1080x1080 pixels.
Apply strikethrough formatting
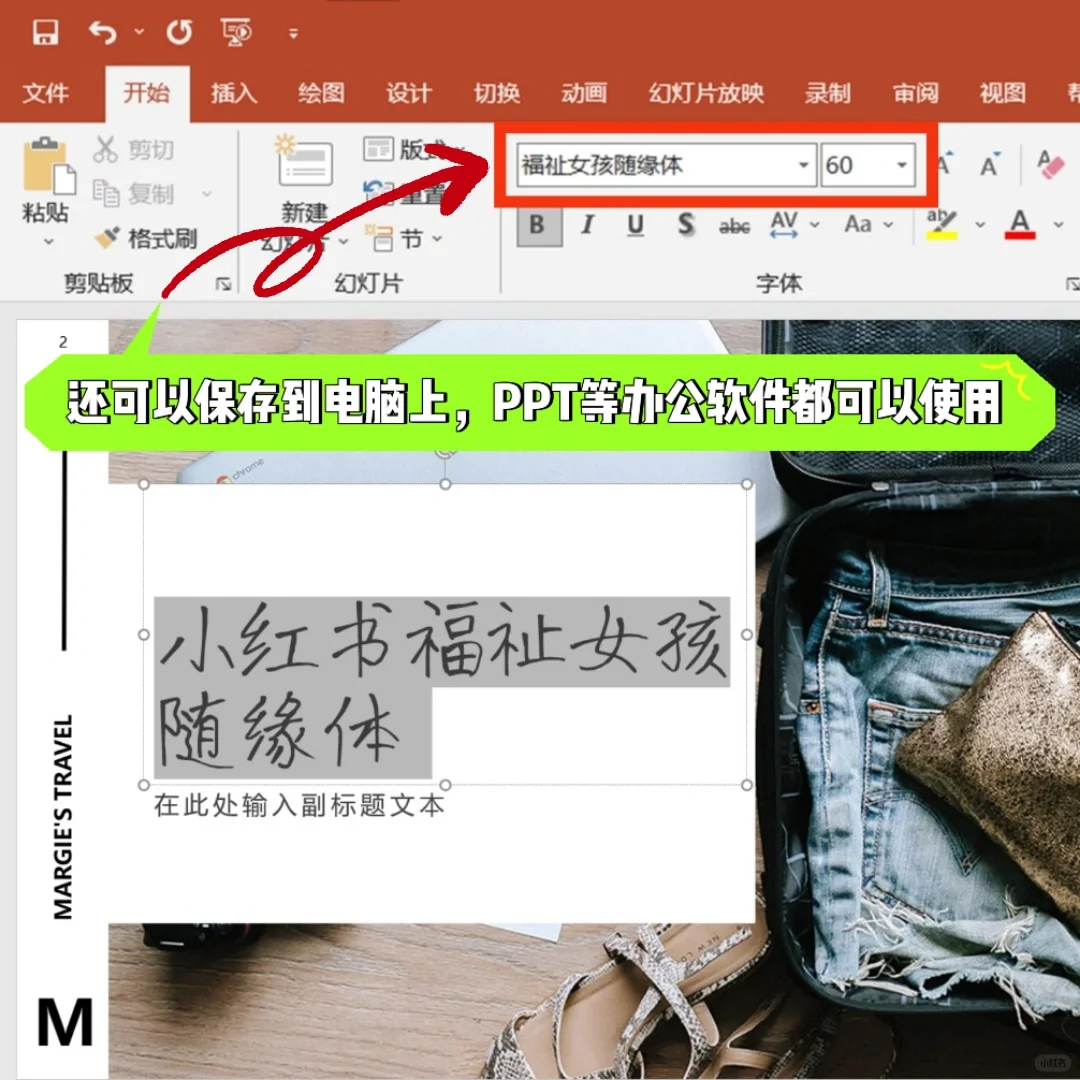click(x=734, y=228)
